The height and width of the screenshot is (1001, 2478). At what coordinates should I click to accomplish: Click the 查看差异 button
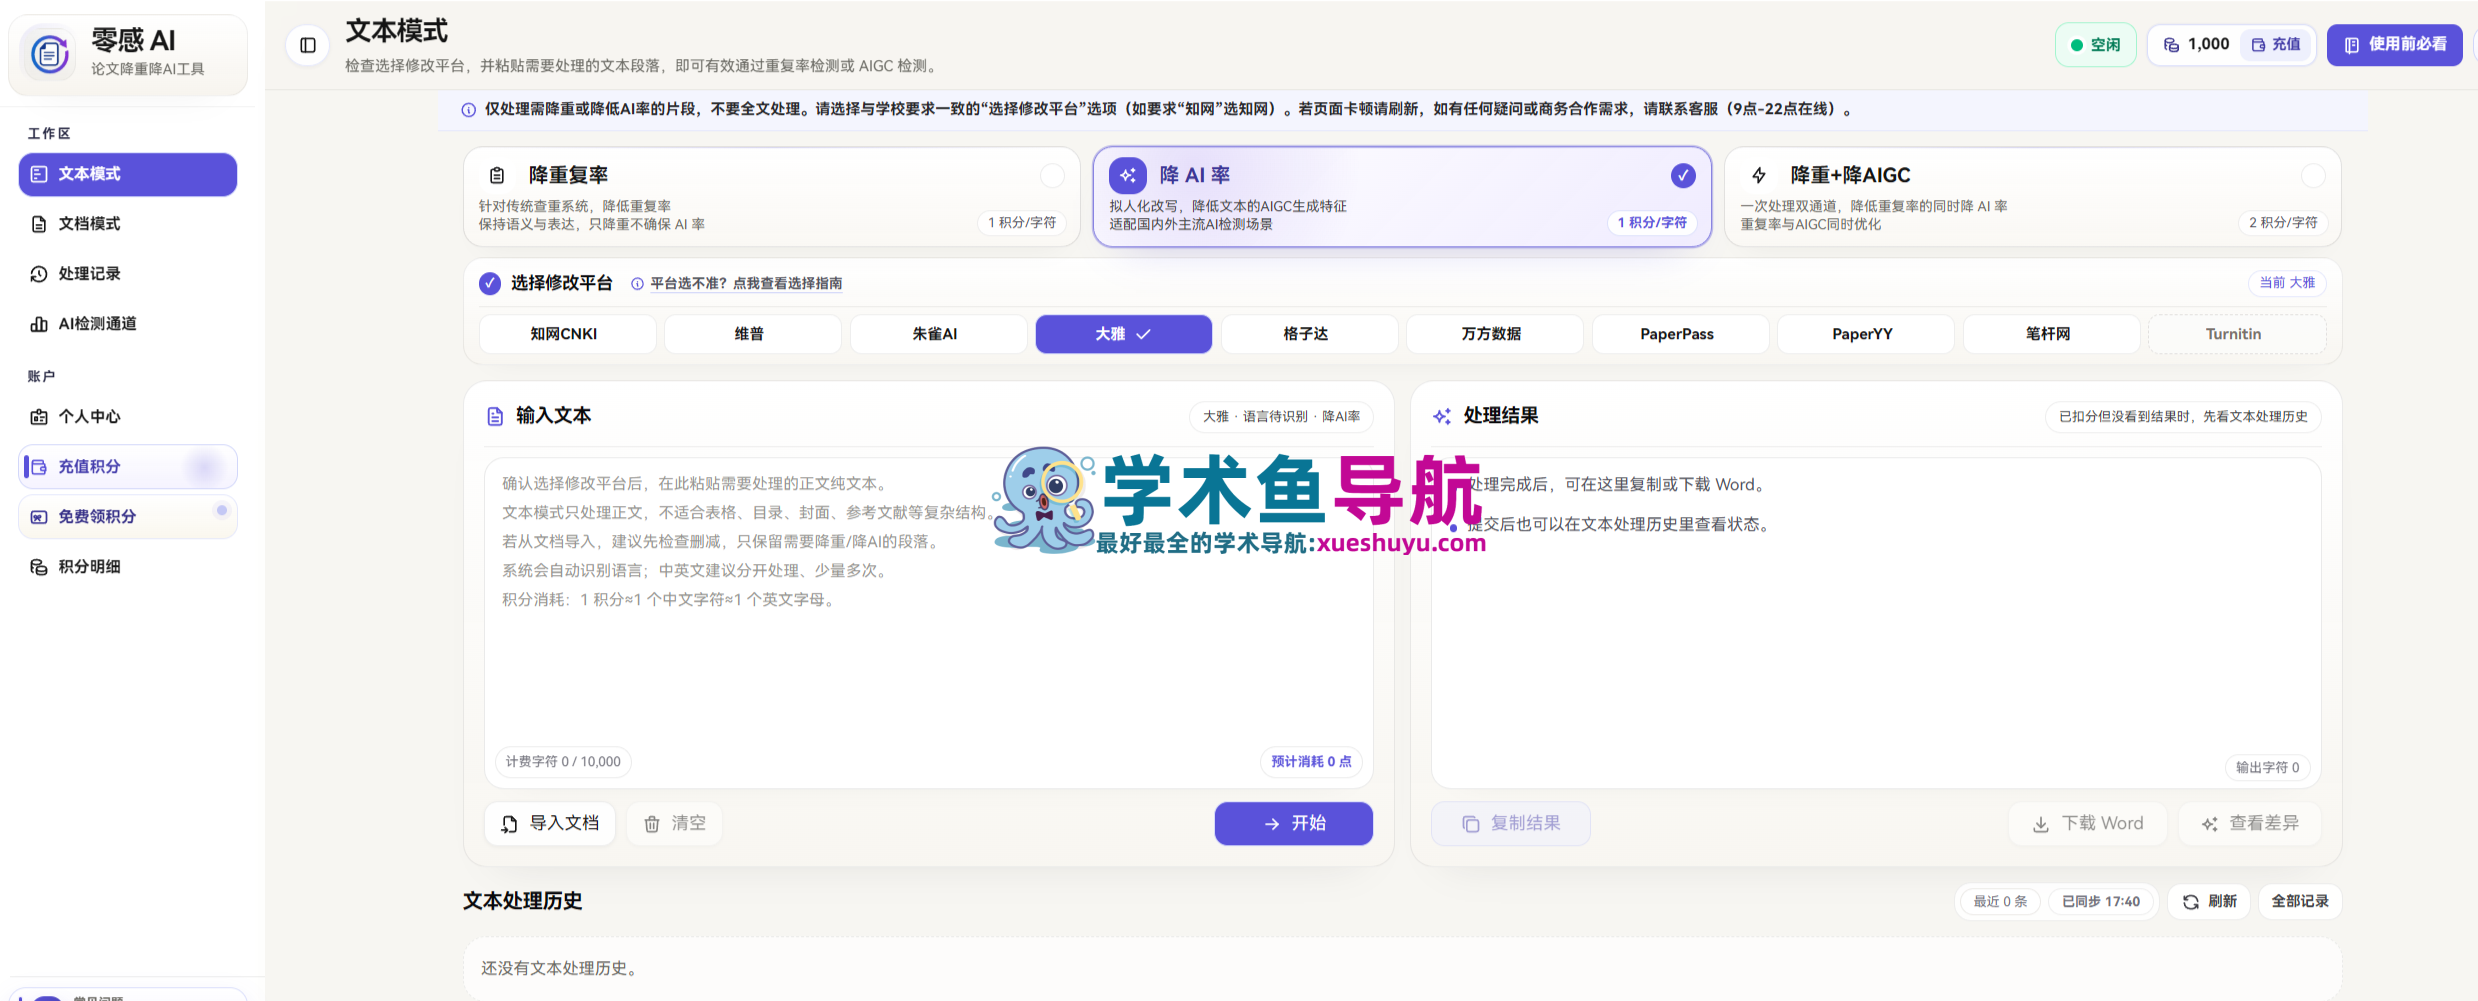pyautogui.click(x=2250, y=824)
